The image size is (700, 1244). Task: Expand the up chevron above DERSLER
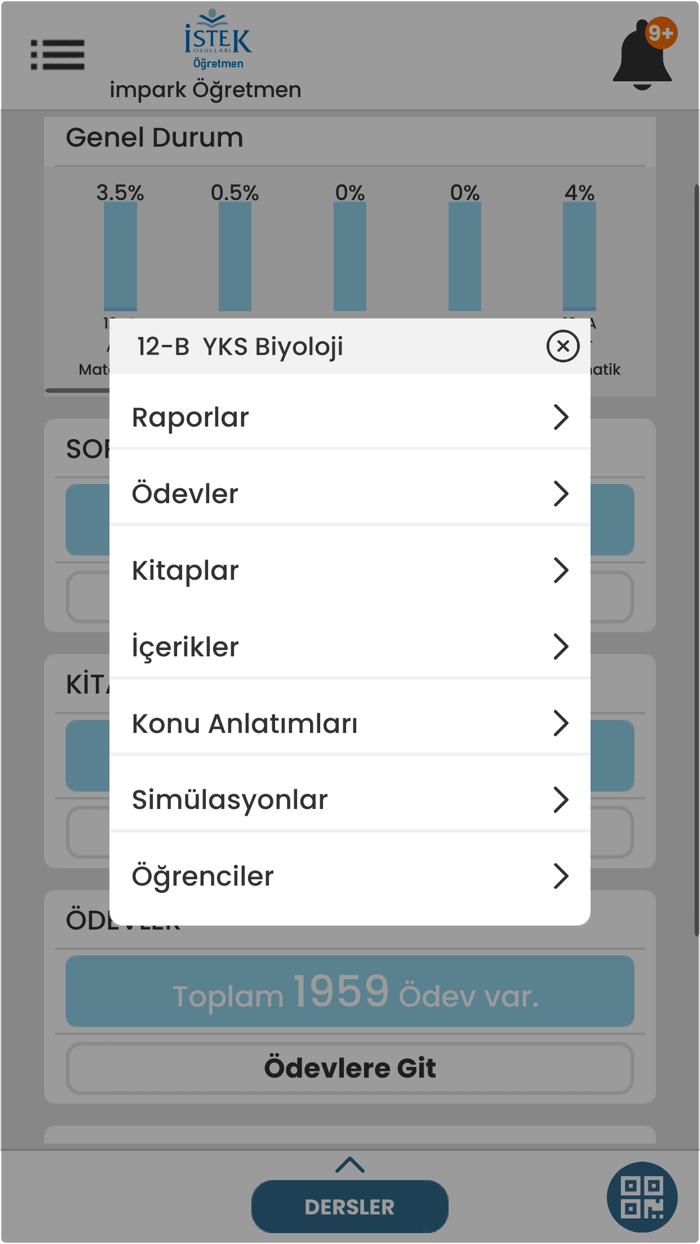coord(349,1164)
